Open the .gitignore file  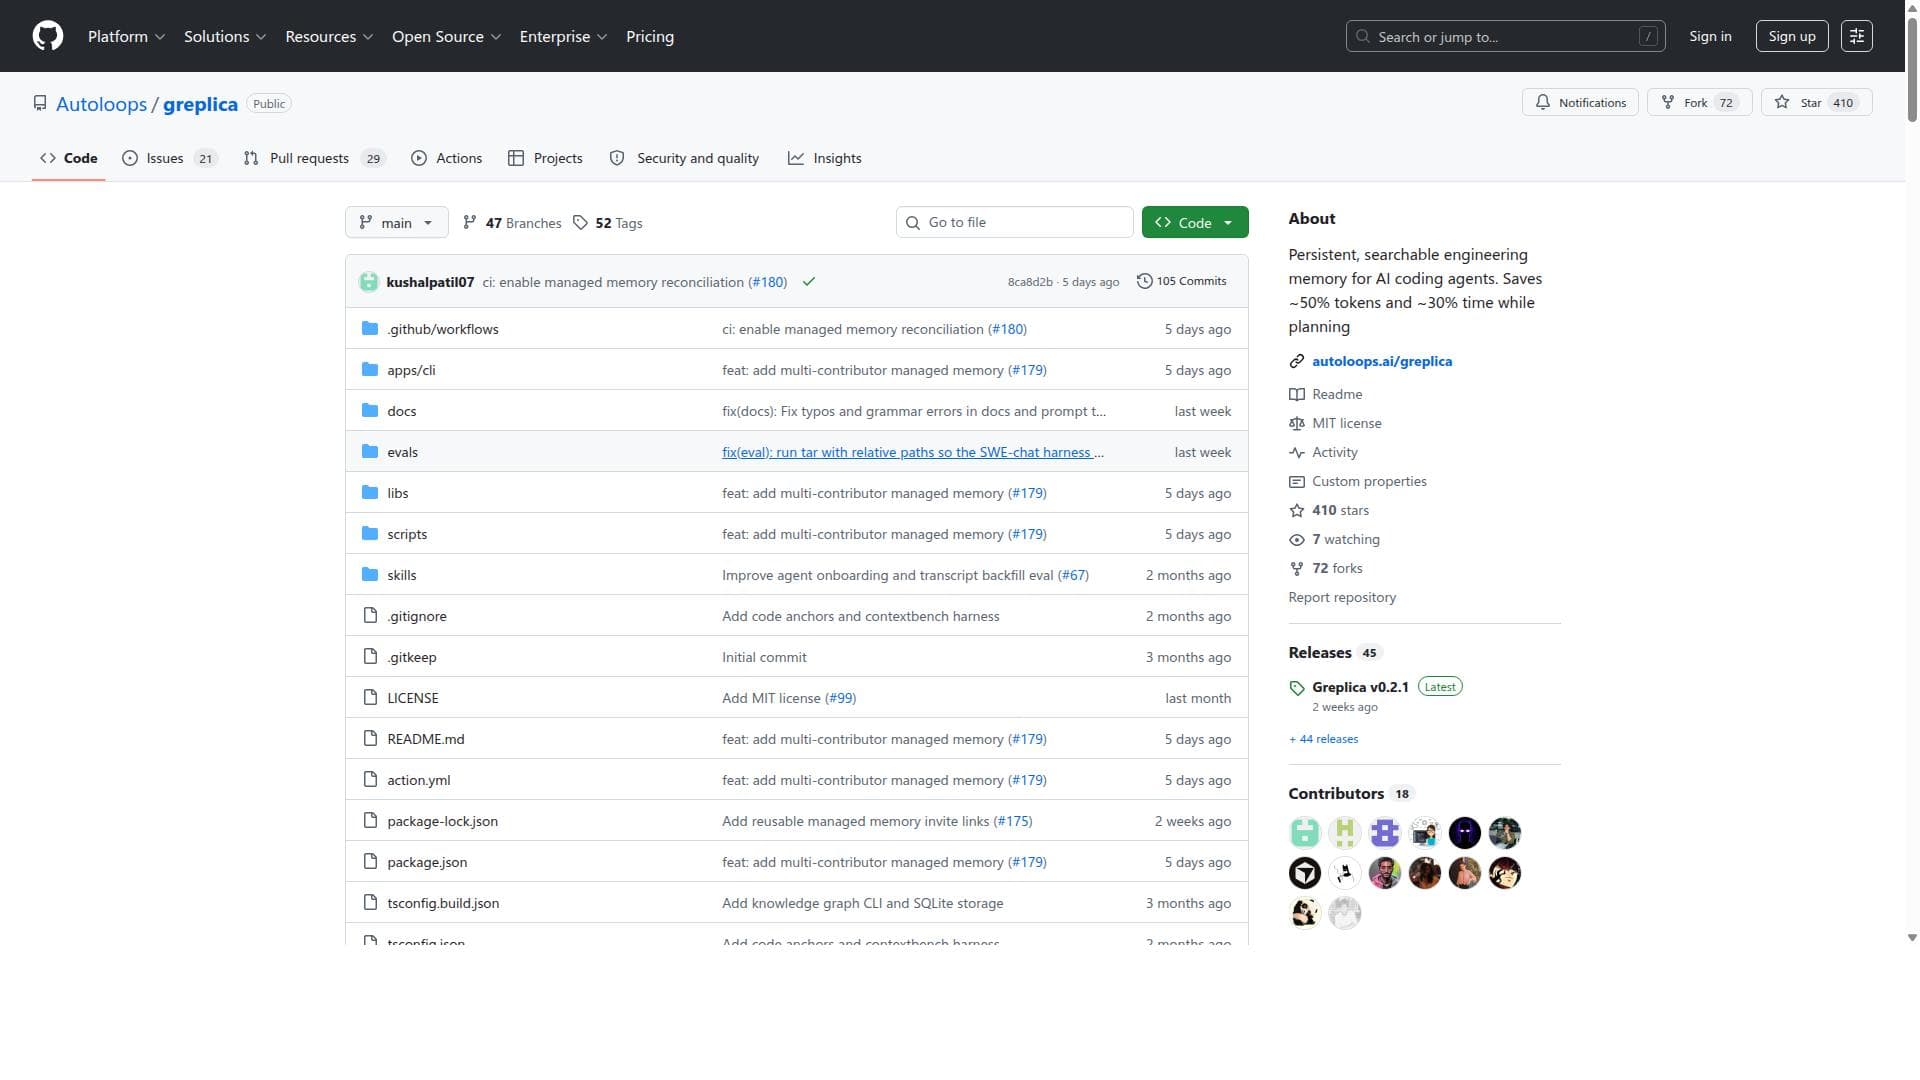pos(417,616)
